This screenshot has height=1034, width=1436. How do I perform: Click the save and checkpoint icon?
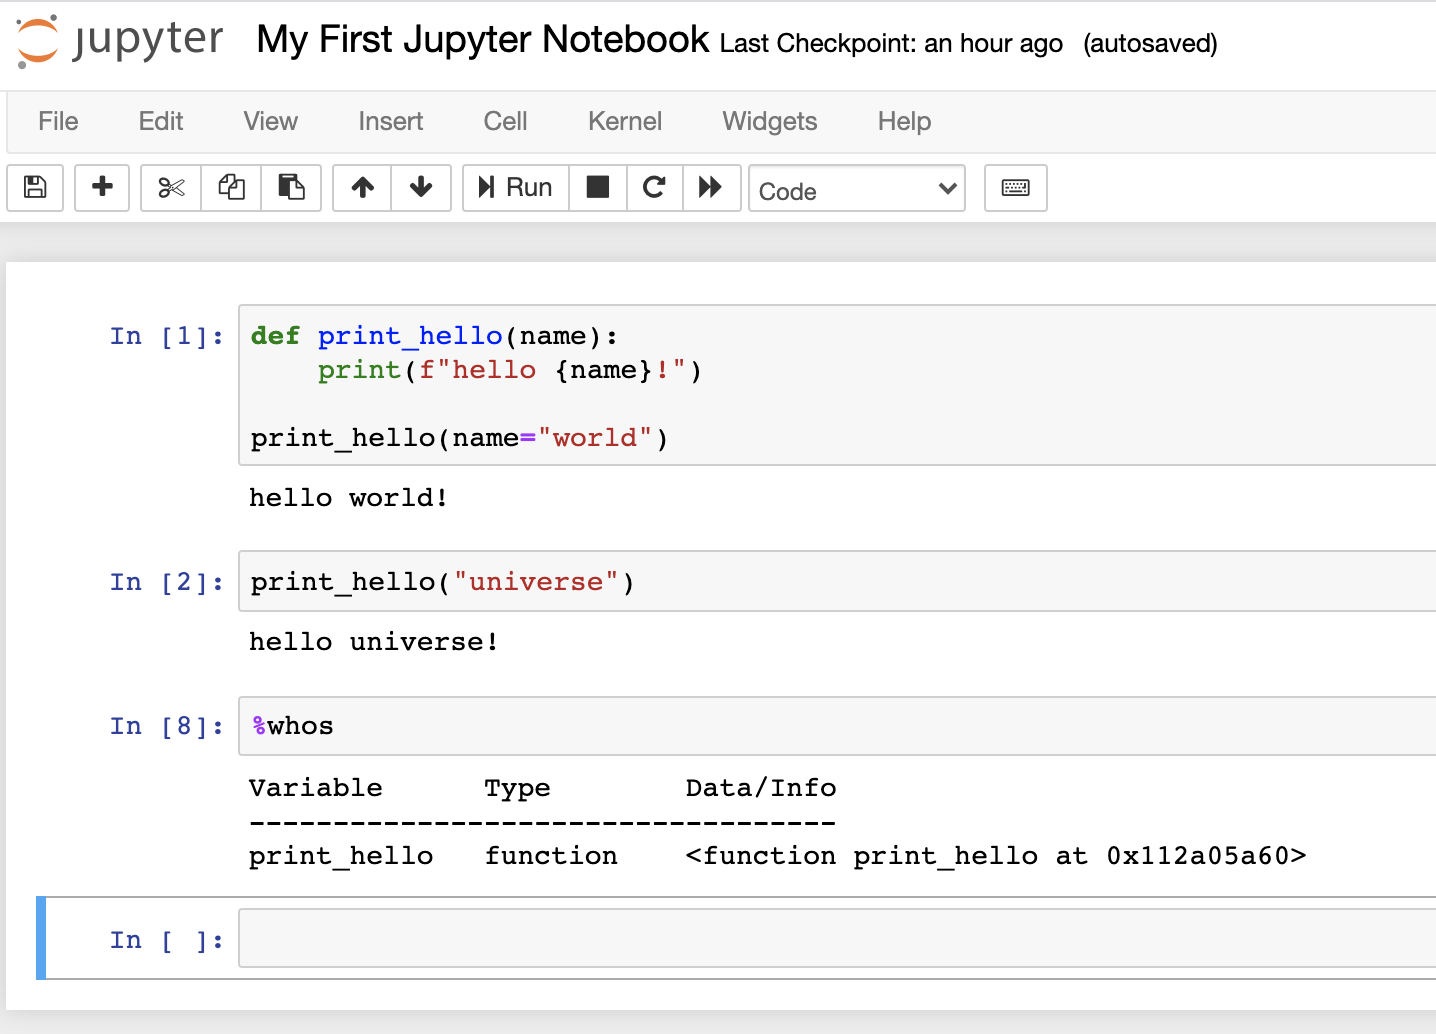tap(35, 187)
